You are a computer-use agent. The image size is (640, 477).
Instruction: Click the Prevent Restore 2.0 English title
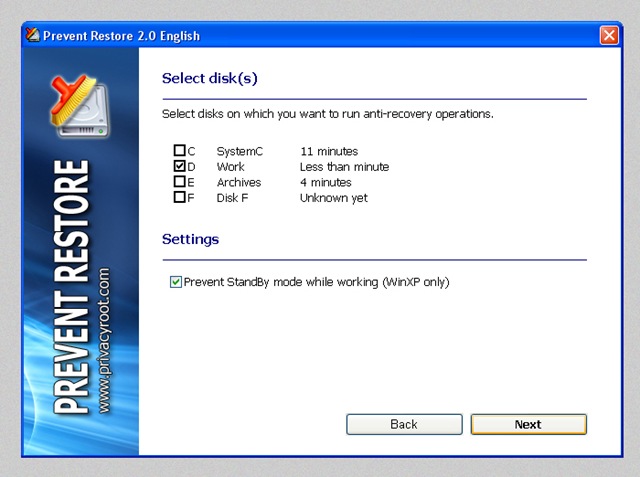click(x=122, y=36)
